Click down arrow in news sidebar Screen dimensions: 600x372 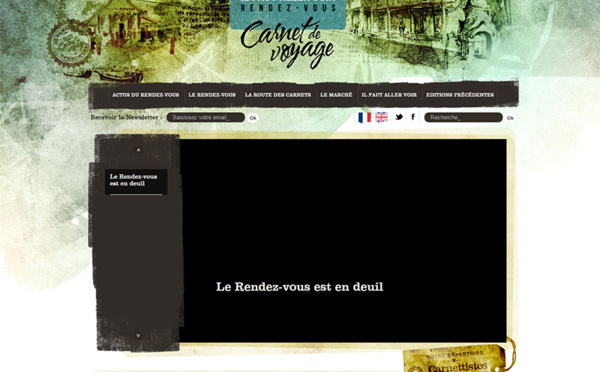[139, 336]
